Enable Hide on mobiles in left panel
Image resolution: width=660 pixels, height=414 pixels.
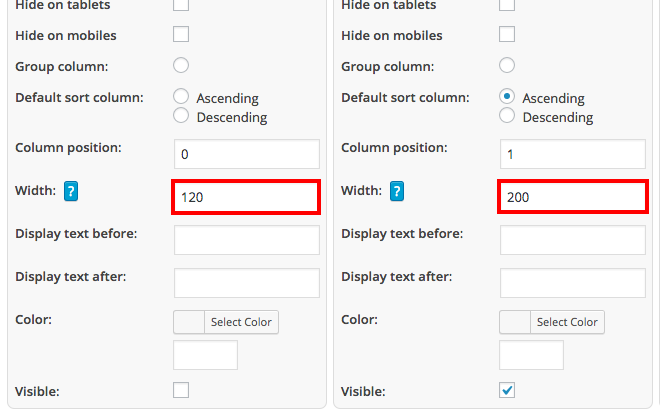pos(181,34)
